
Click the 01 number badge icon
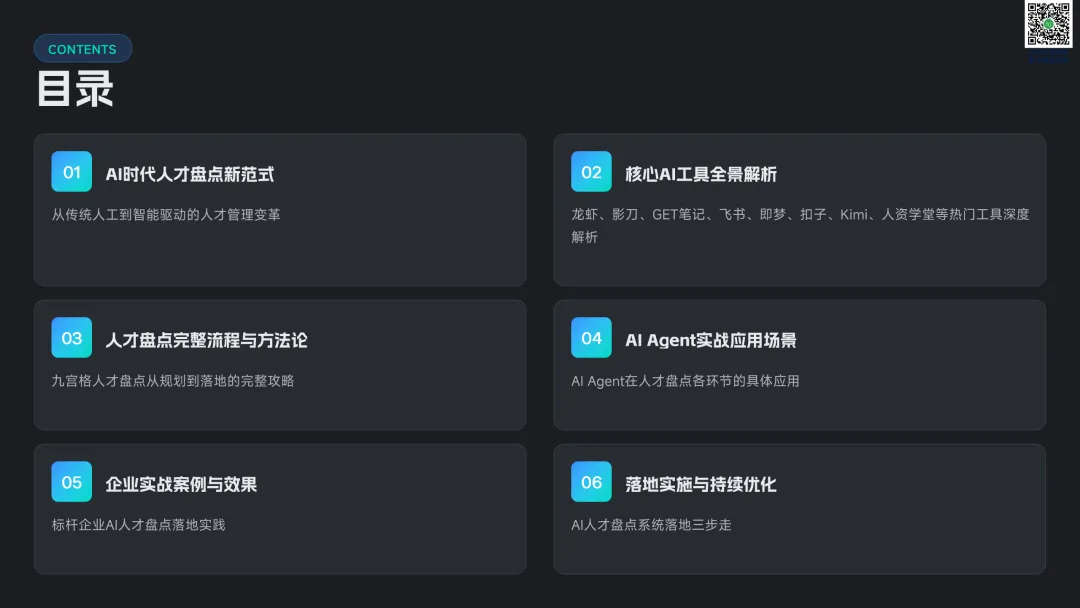tap(71, 172)
